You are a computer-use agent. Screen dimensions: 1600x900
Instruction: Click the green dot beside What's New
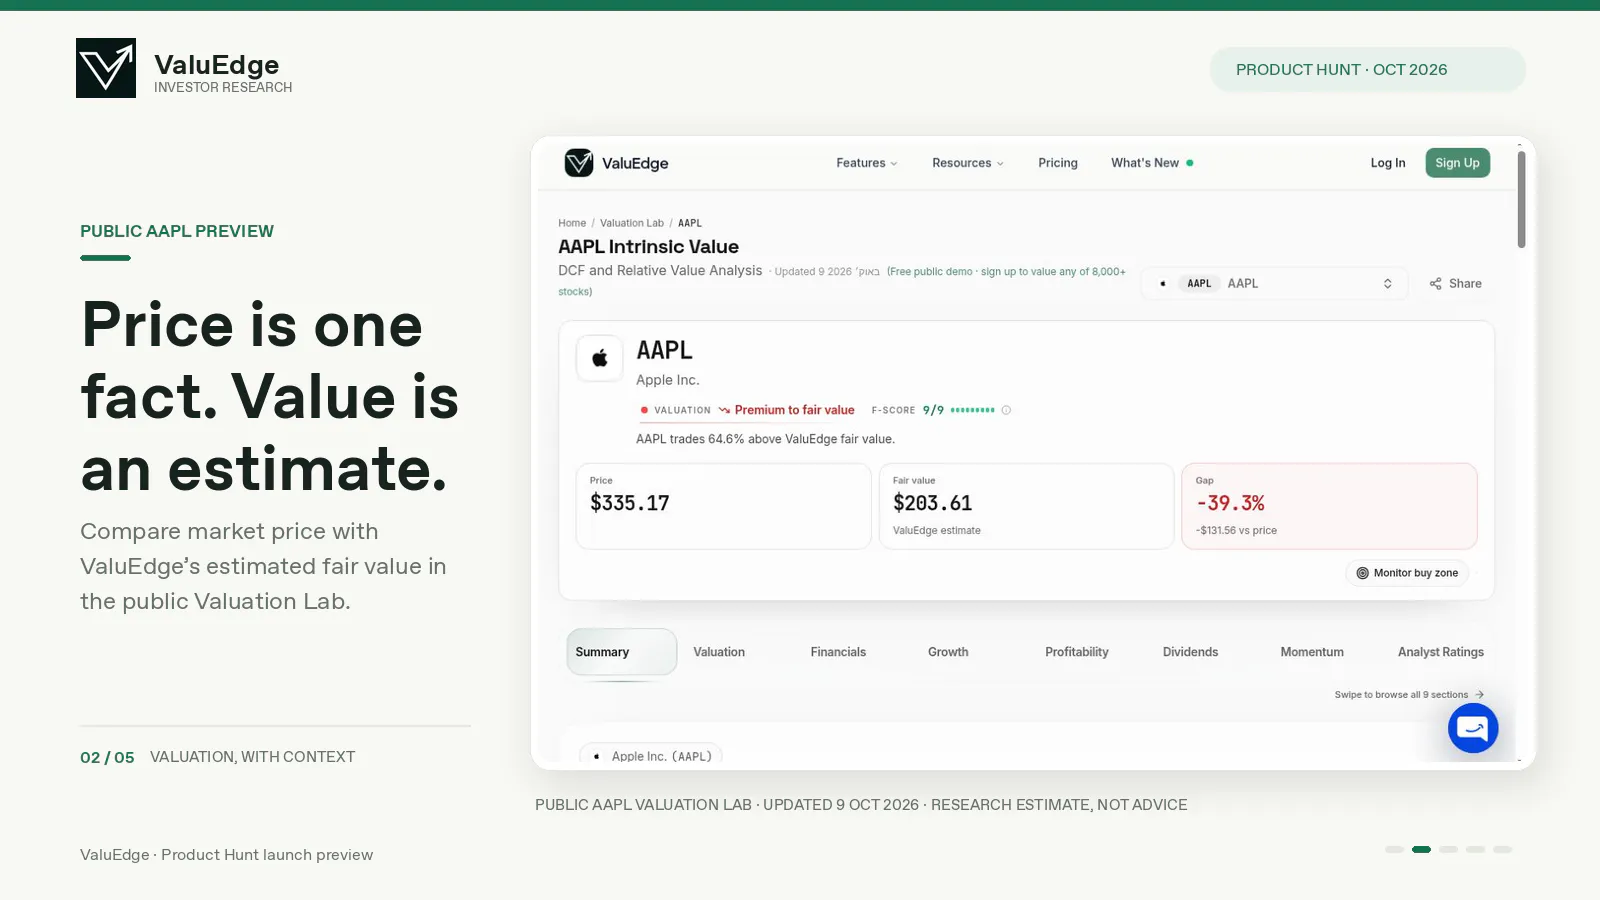pyautogui.click(x=1190, y=163)
